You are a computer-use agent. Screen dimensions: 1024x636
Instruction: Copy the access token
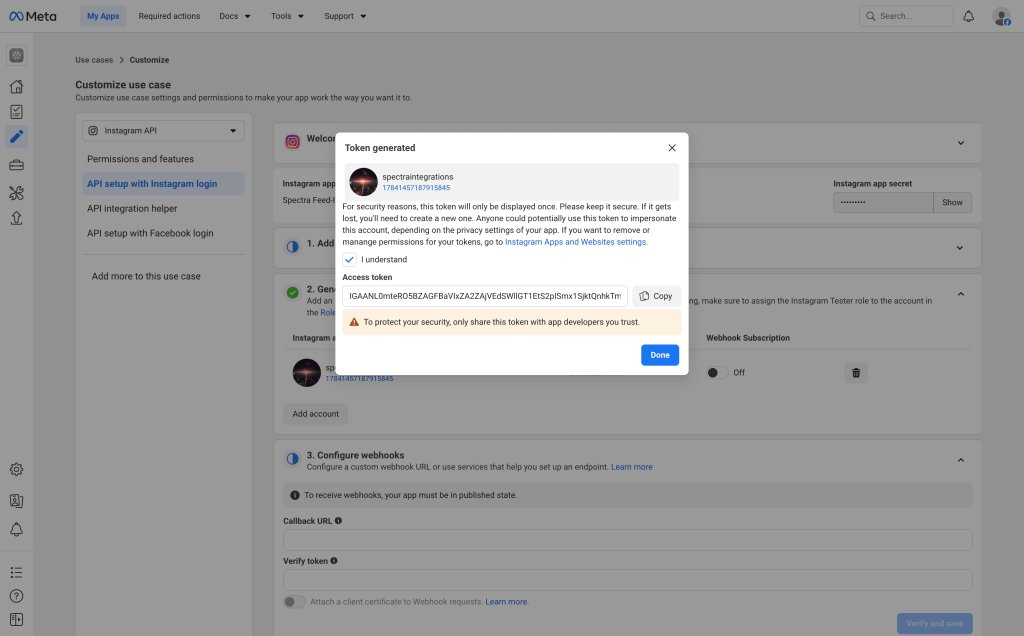(656, 296)
